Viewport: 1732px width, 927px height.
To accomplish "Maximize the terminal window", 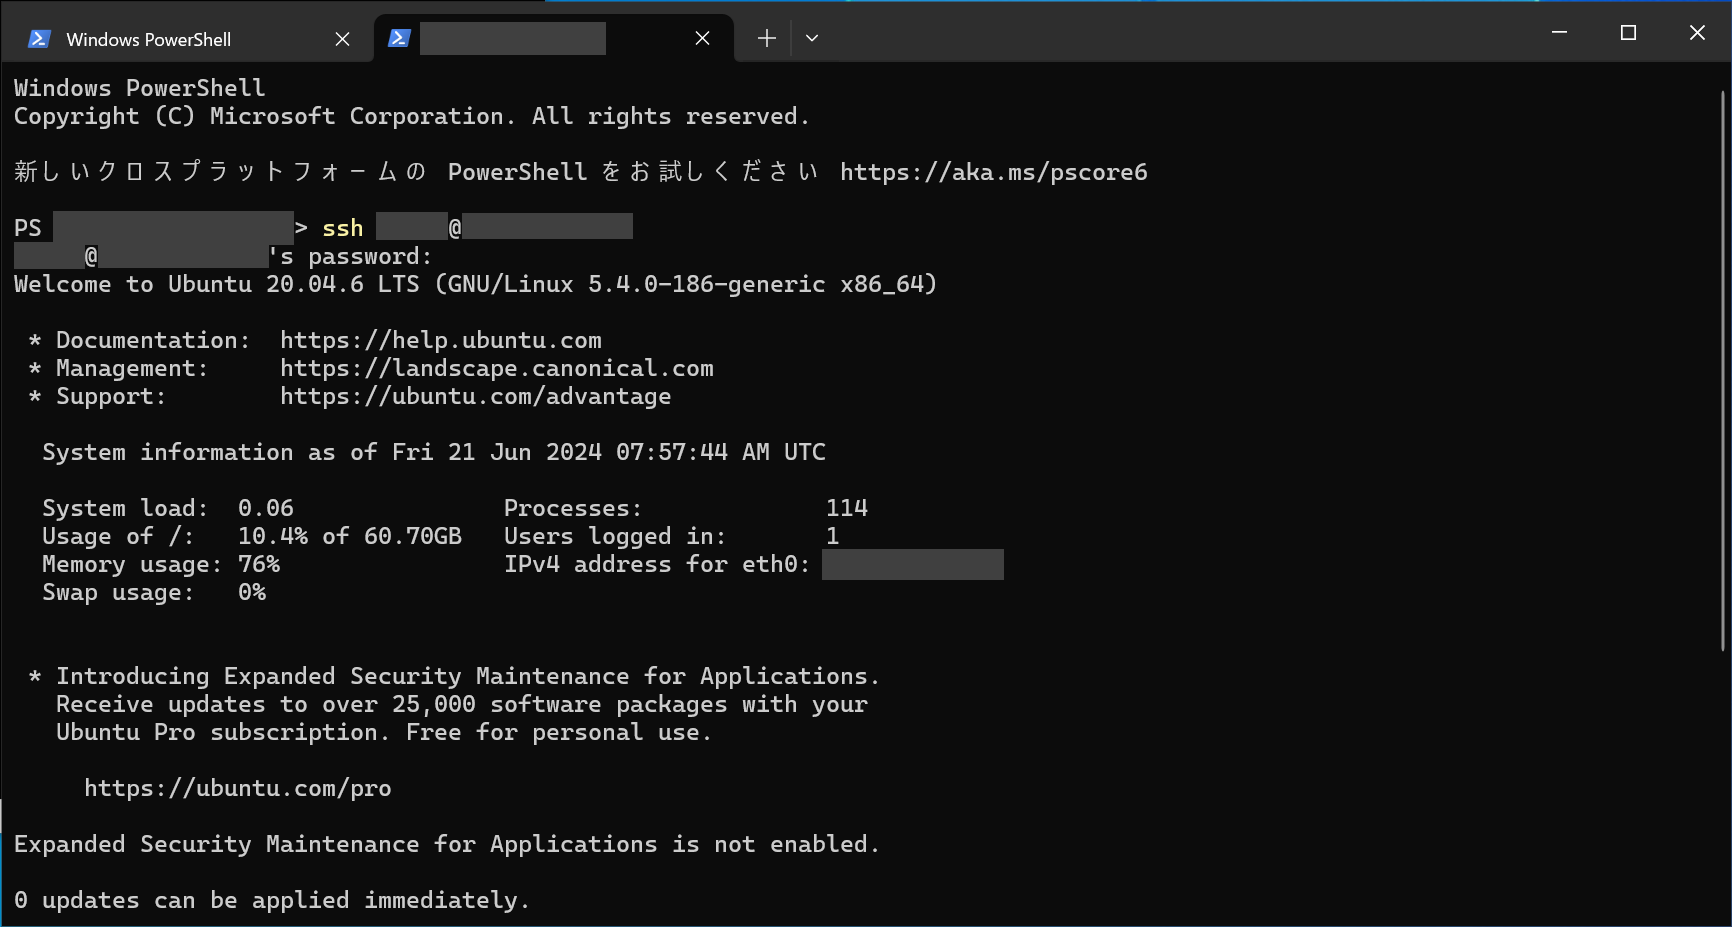I will pos(1628,33).
